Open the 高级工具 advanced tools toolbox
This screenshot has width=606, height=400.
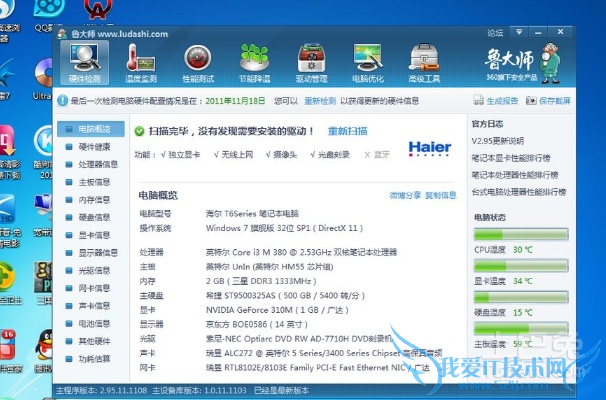click(424, 63)
